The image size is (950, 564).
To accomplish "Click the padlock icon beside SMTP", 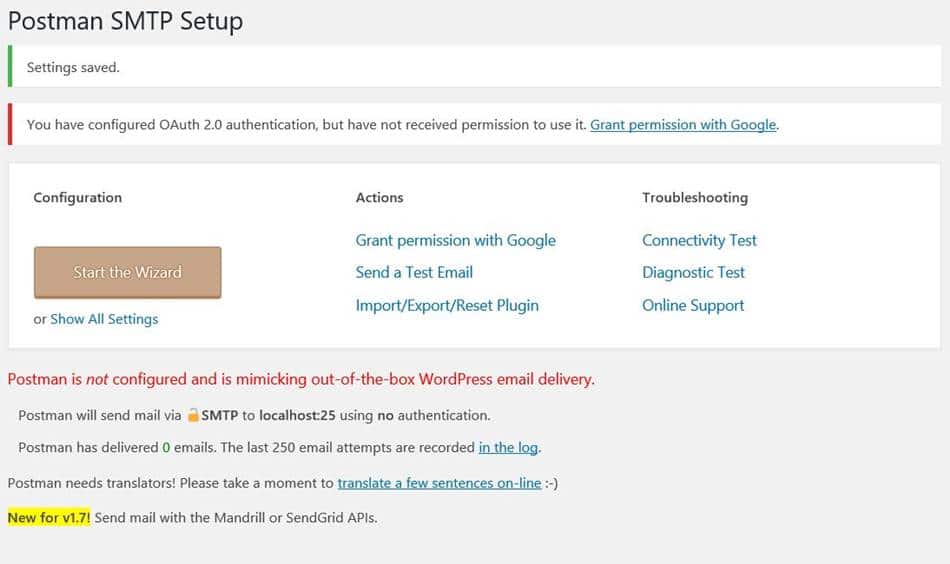I will 193,415.
